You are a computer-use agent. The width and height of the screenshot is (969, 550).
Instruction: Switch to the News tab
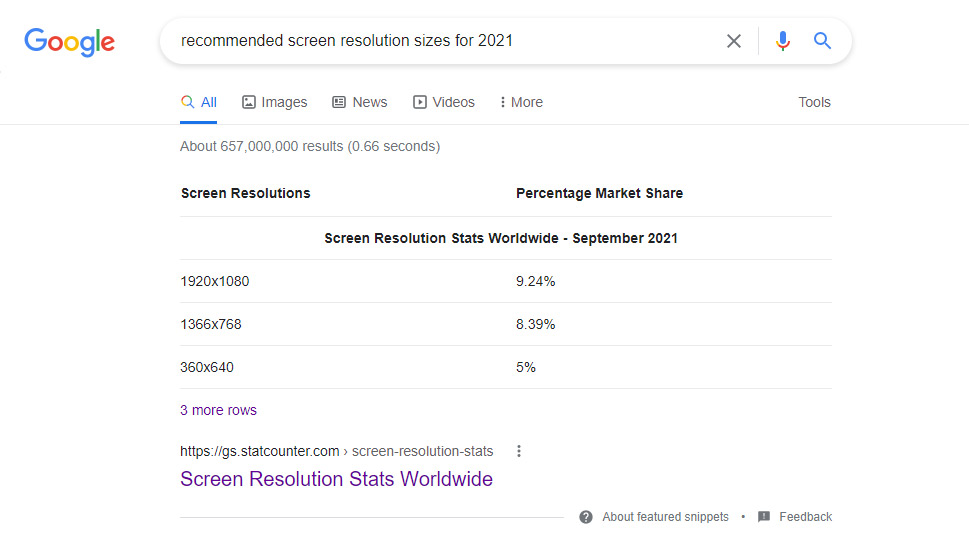click(x=359, y=102)
